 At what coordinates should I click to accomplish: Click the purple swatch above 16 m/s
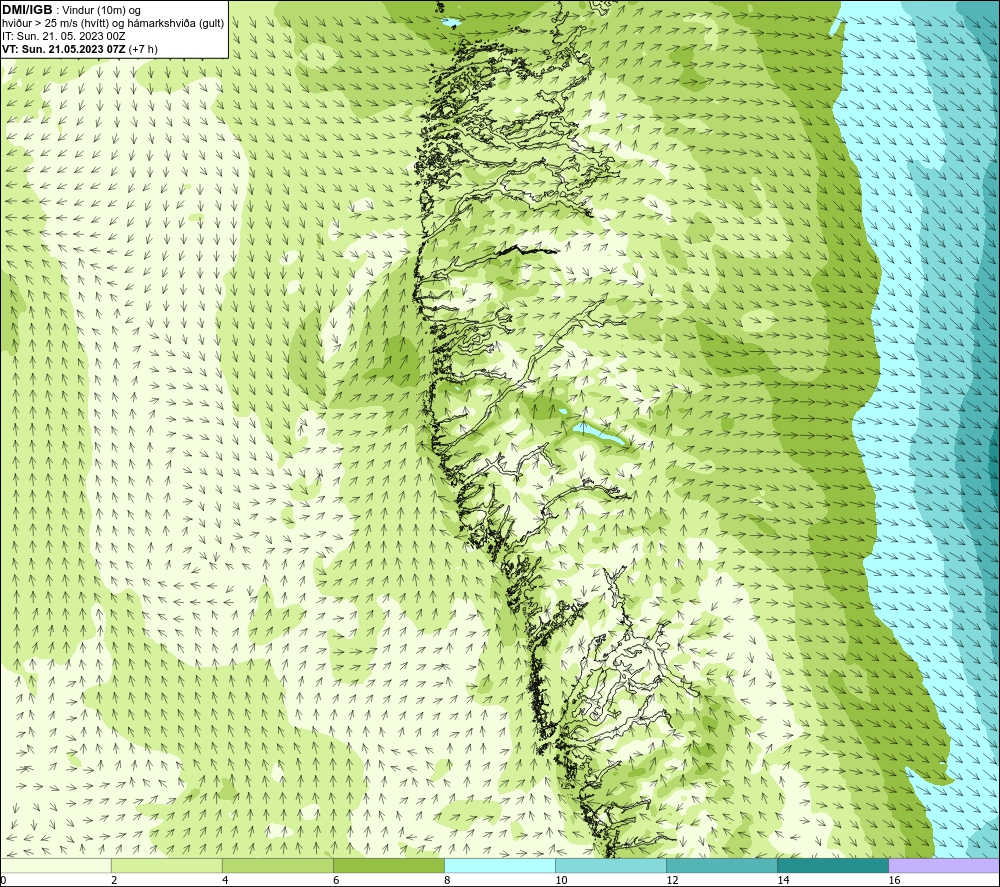[944, 865]
